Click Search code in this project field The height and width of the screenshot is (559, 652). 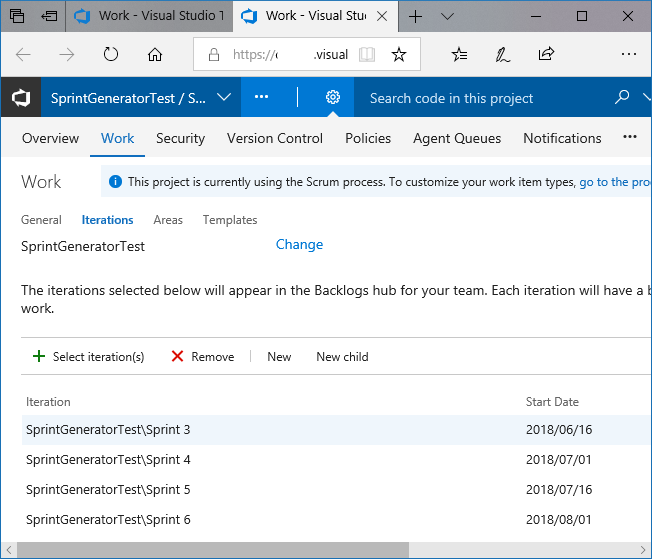(451, 98)
